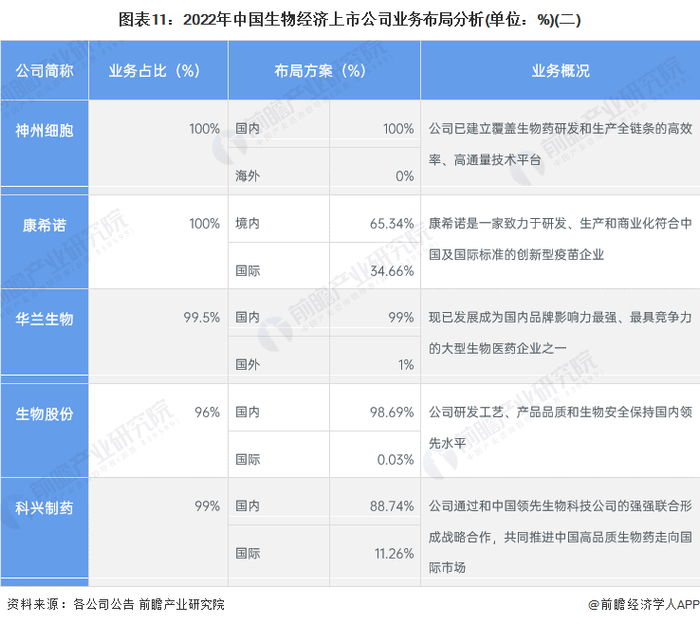
Task: Click the 生物股份 company cell
Action: tap(44, 430)
